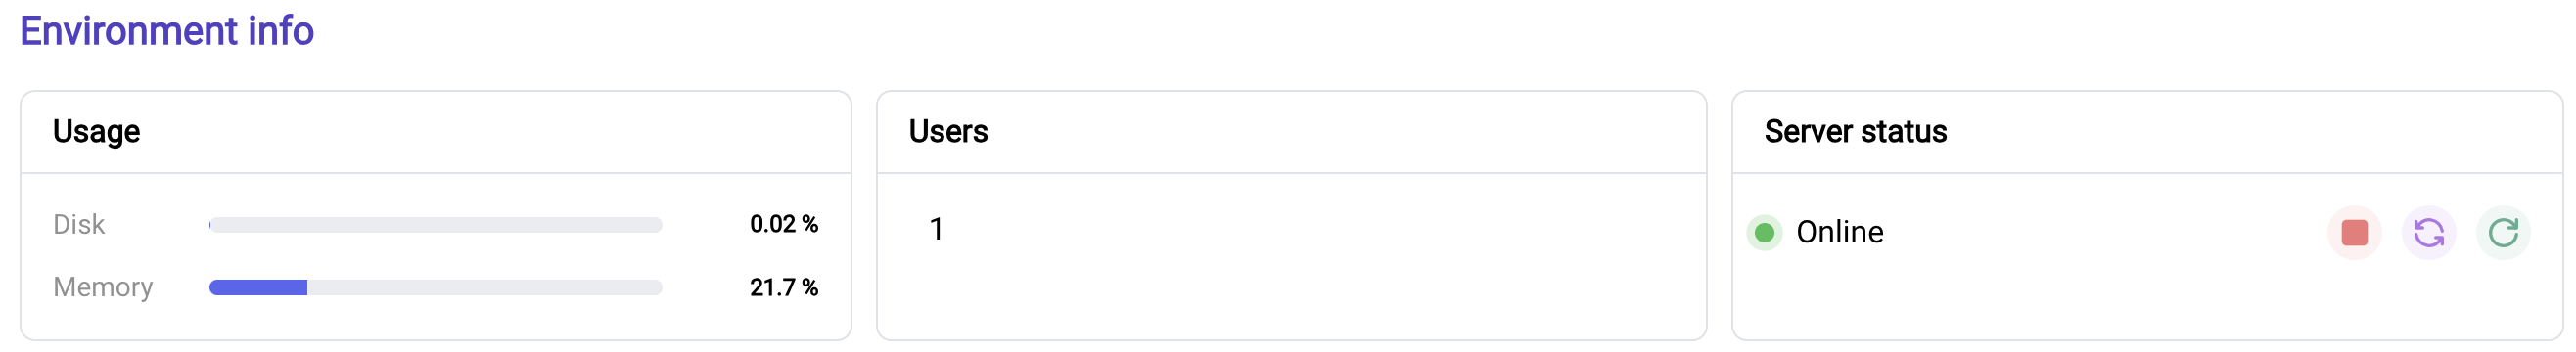Refresh server status with the green arrow icon
Image resolution: width=2576 pixels, height=352 pixels.
click(x=2503, y=233)
